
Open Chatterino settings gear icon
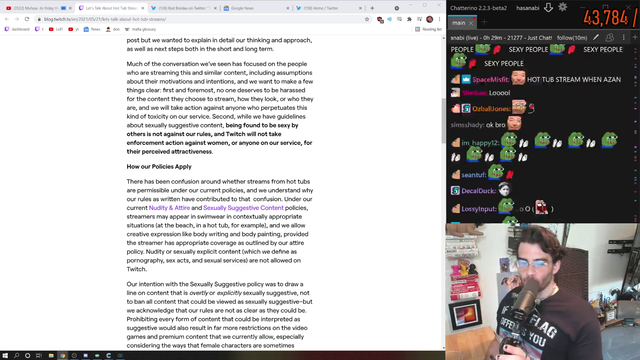562,7
